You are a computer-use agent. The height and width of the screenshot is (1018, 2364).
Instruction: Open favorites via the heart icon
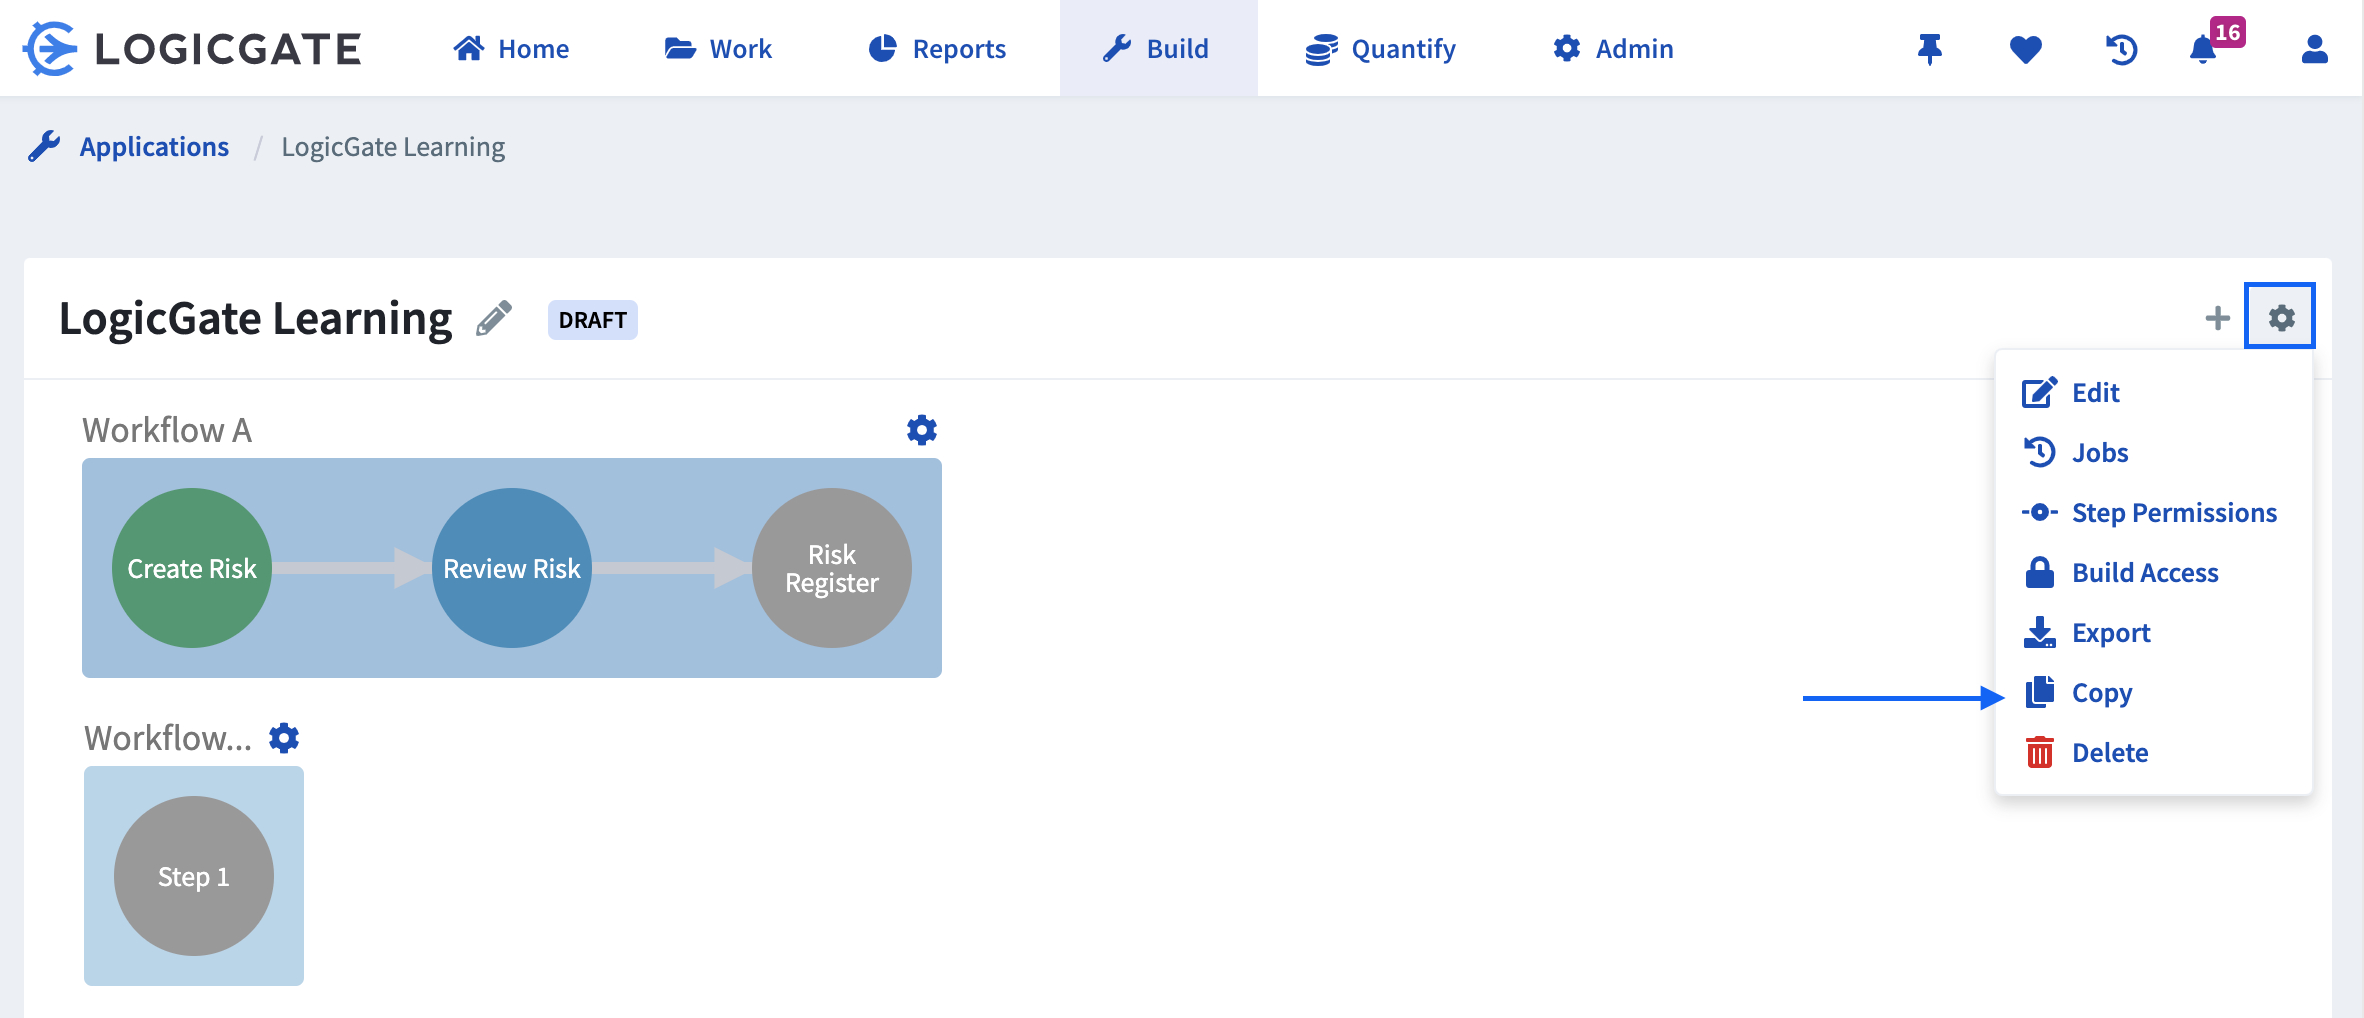(x=2025, y=49)
